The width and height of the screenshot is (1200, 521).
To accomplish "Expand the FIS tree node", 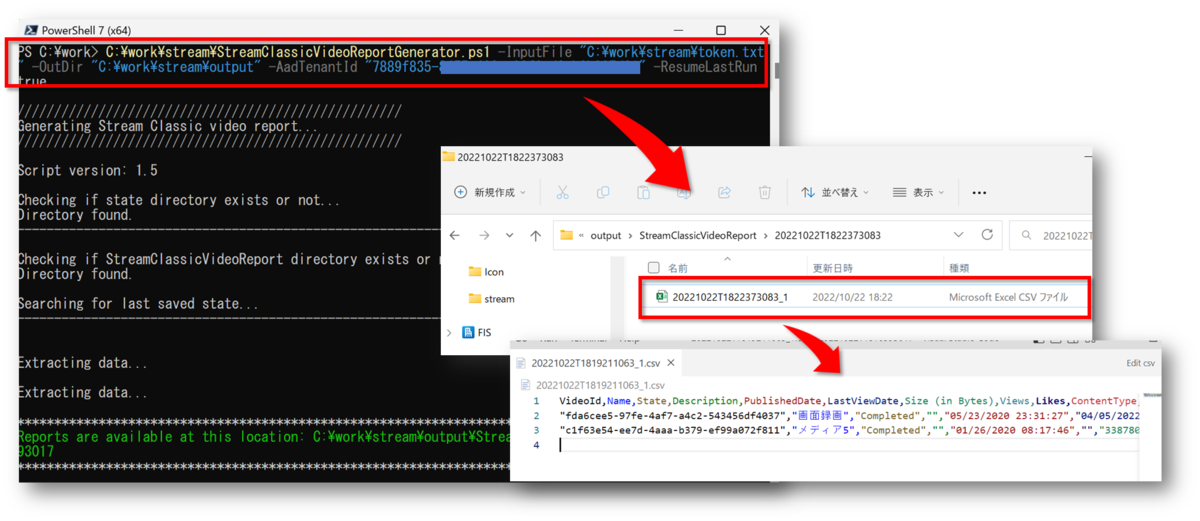I will tap(449, 332).
